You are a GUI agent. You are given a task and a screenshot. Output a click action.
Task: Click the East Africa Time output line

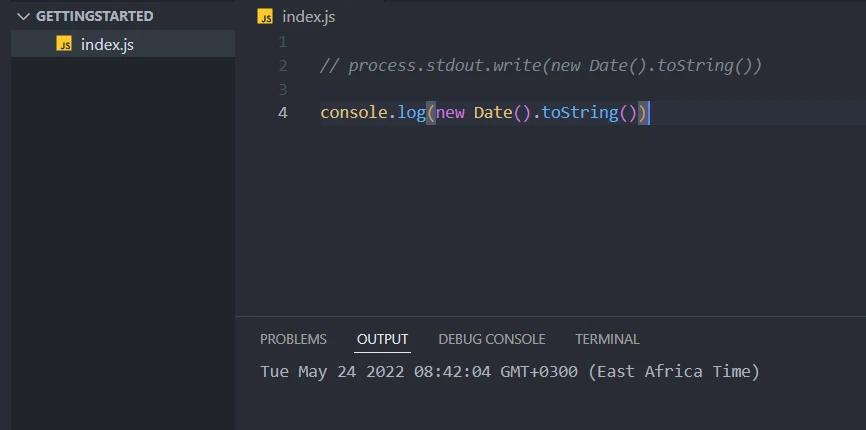click(510, 372)
